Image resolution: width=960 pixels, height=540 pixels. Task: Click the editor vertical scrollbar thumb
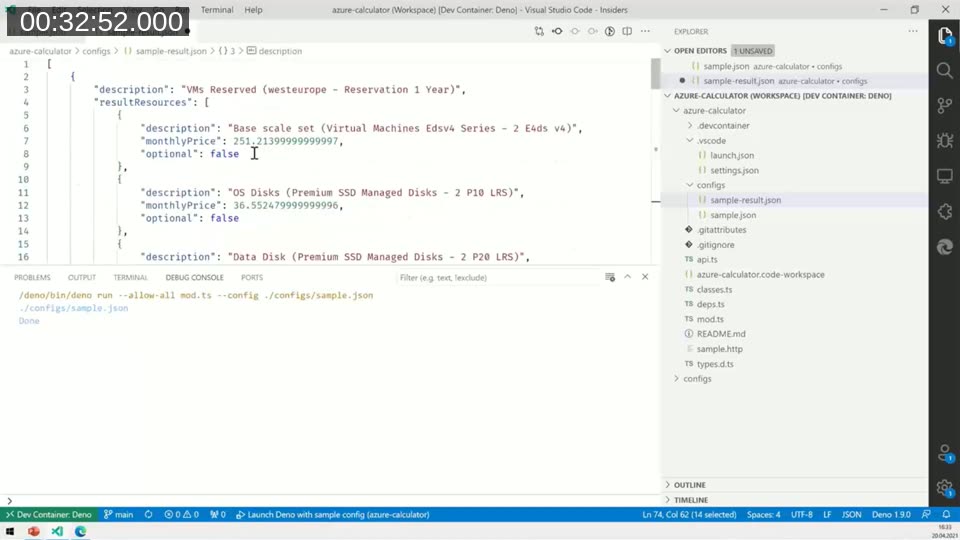pos(656,73)
